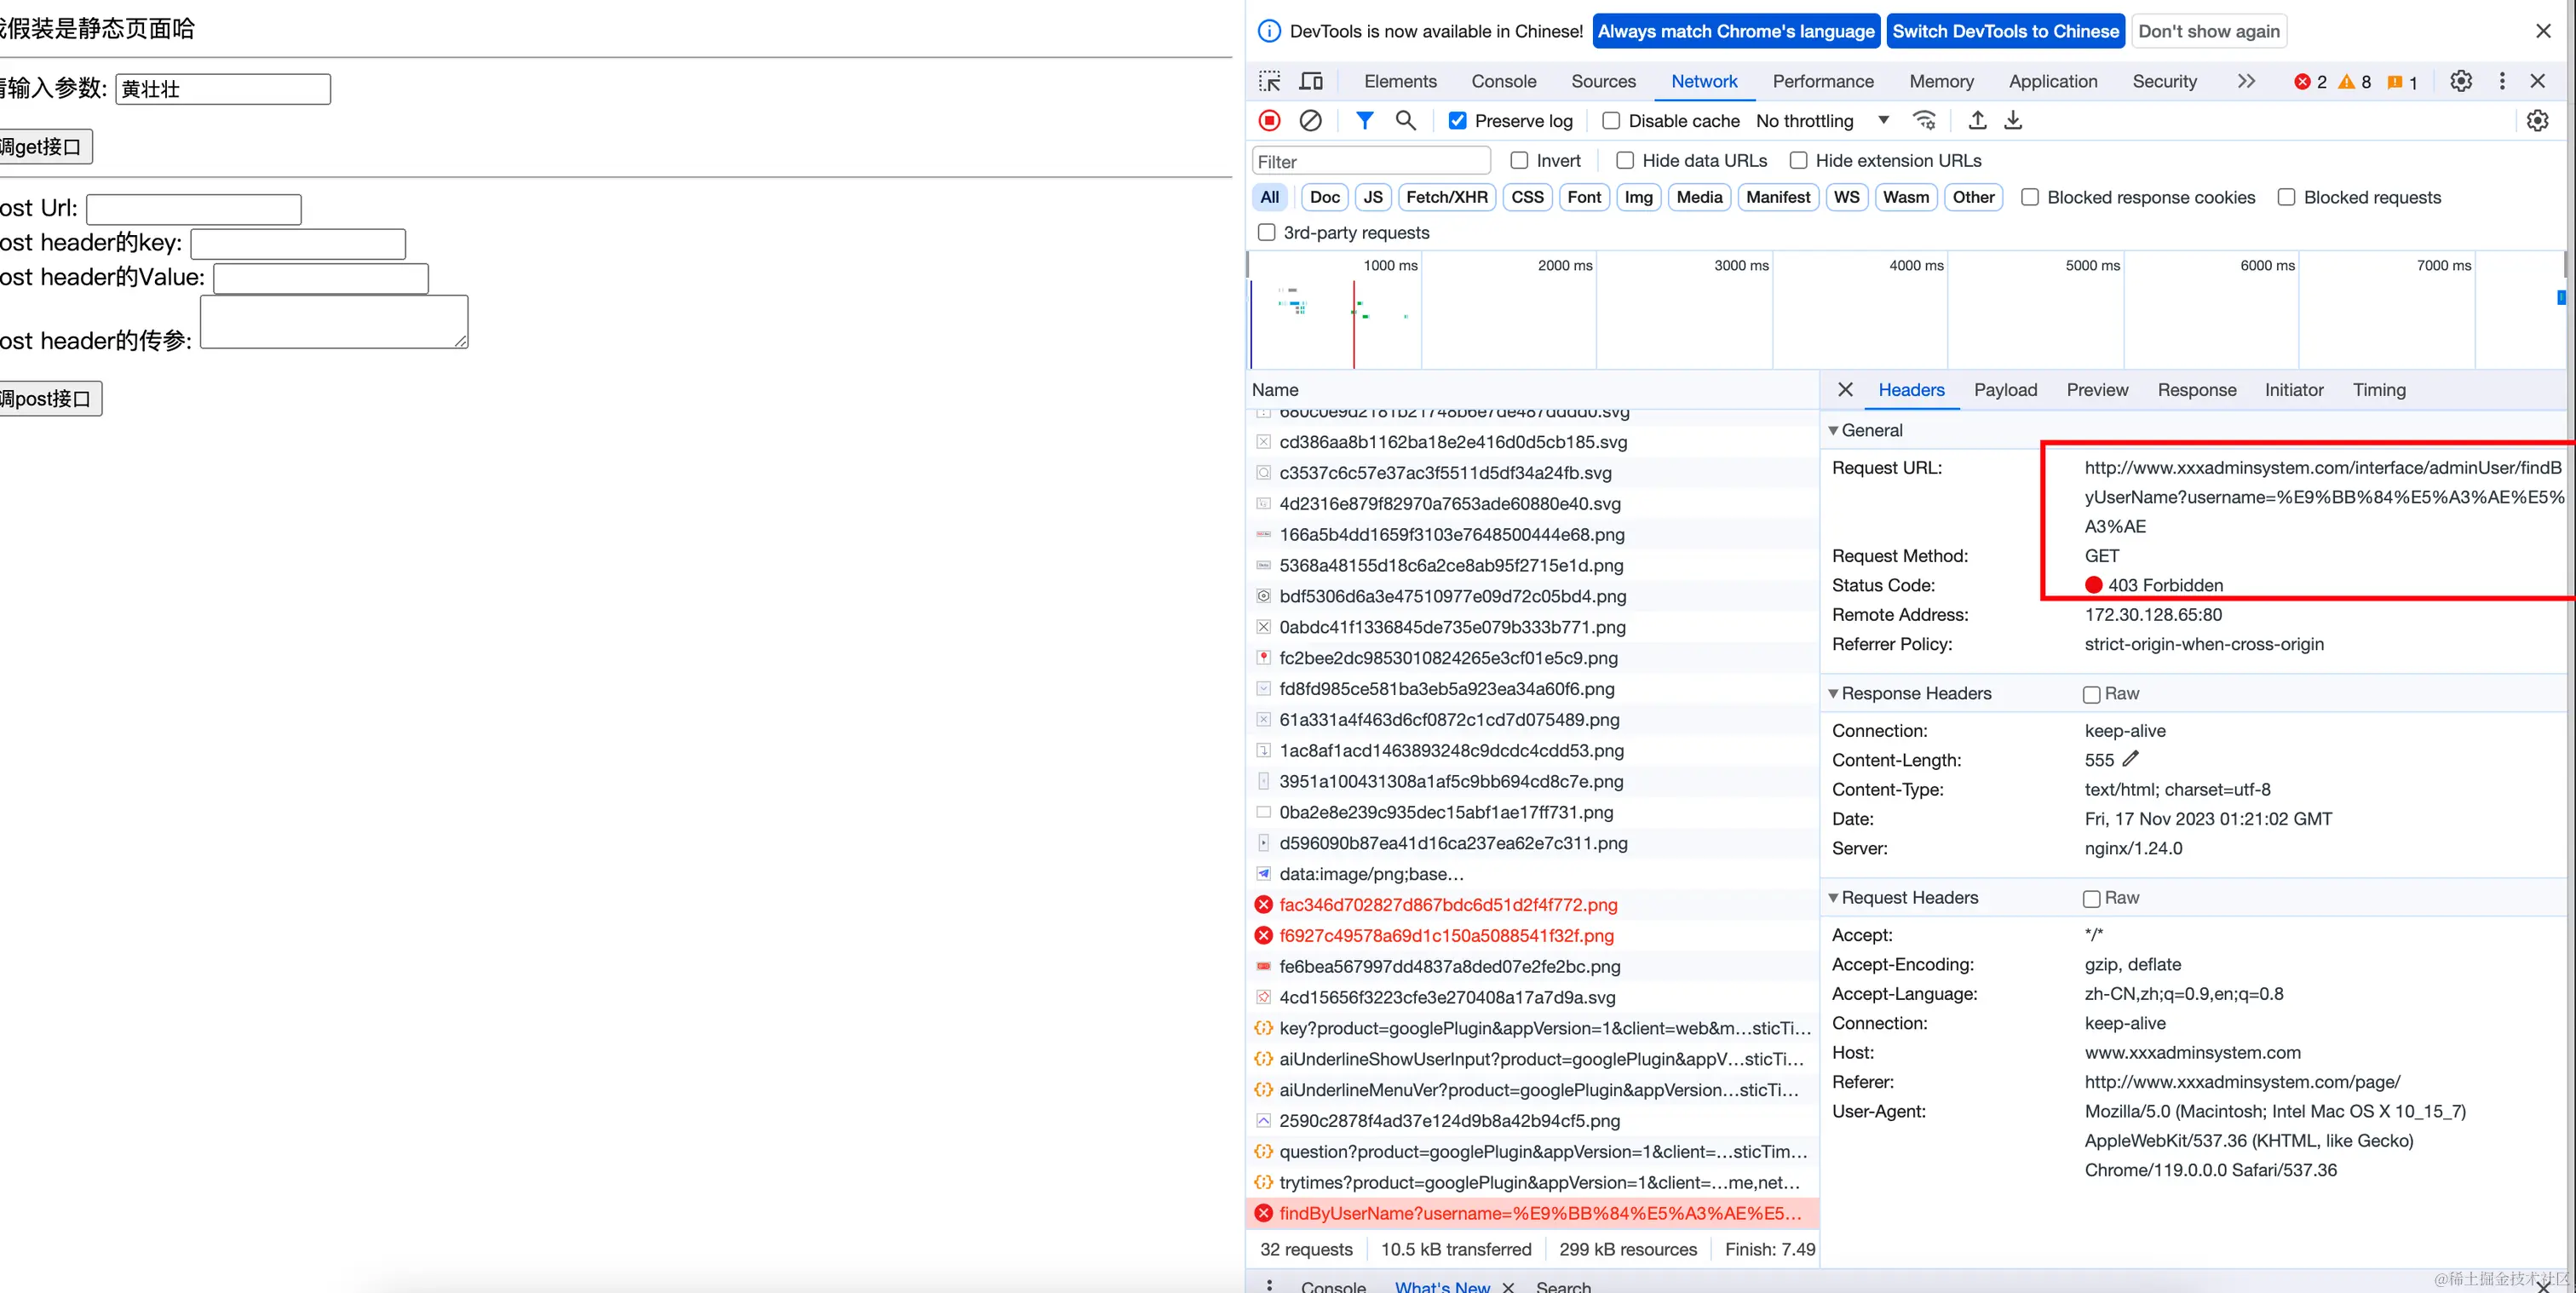
Task: Collapse the Response Headers section
Action: (x=1834, y=693)
